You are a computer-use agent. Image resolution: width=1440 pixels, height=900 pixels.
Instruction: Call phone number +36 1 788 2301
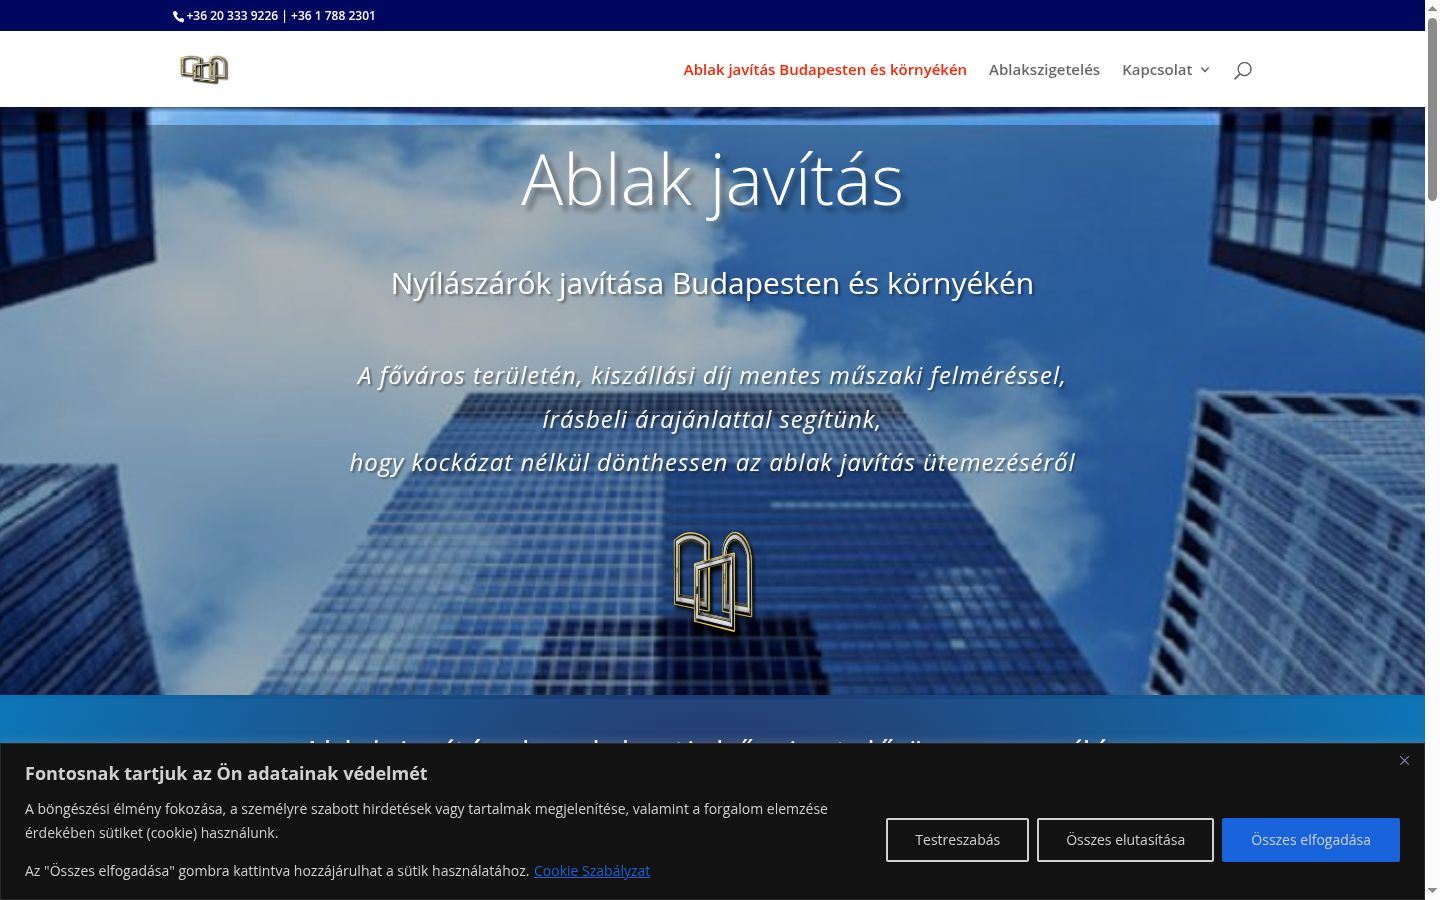(333, 16)
